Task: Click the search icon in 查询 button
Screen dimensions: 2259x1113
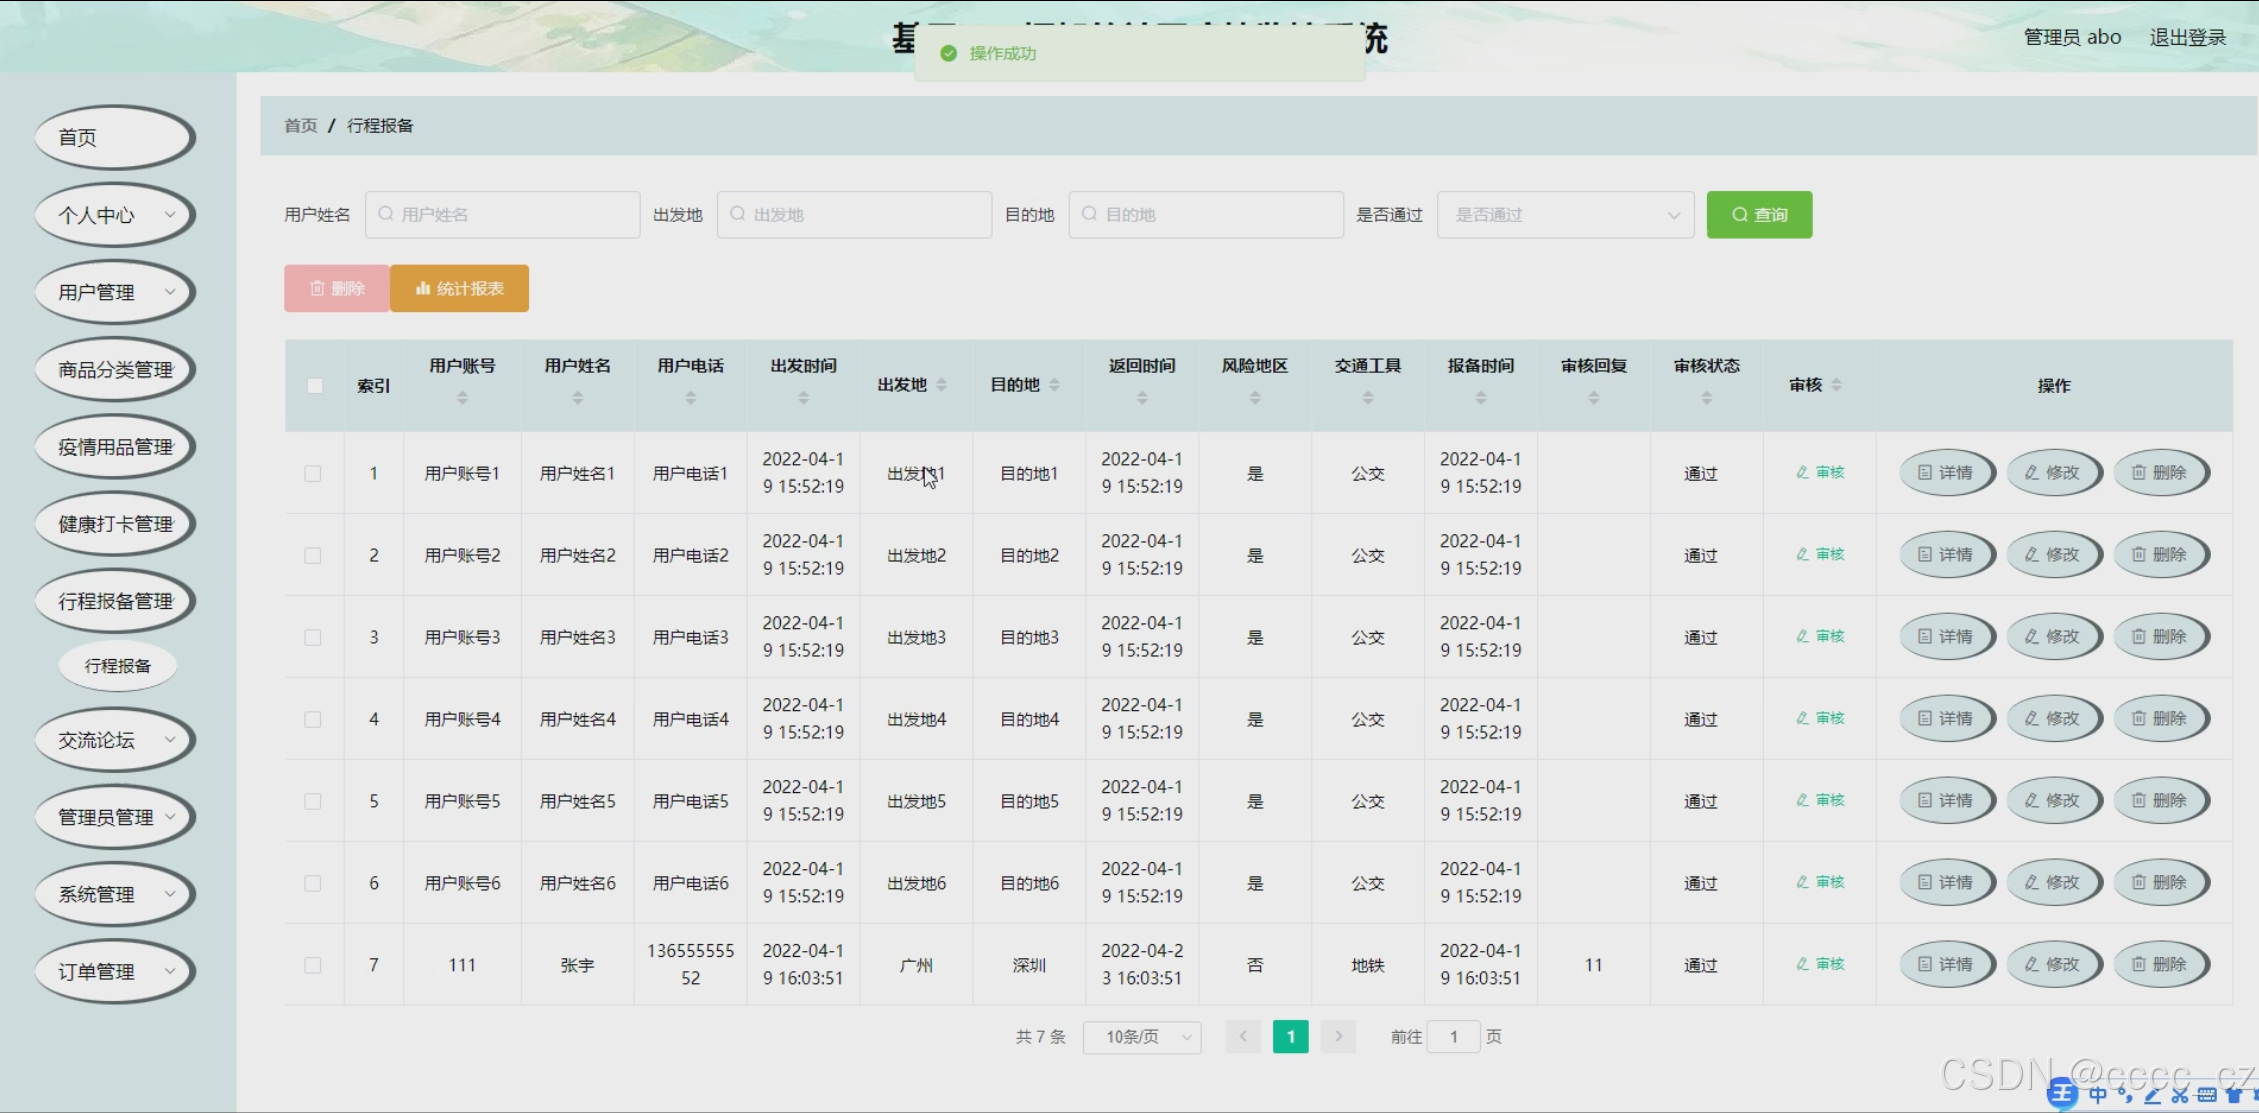Action: (x=1739, y=215)
